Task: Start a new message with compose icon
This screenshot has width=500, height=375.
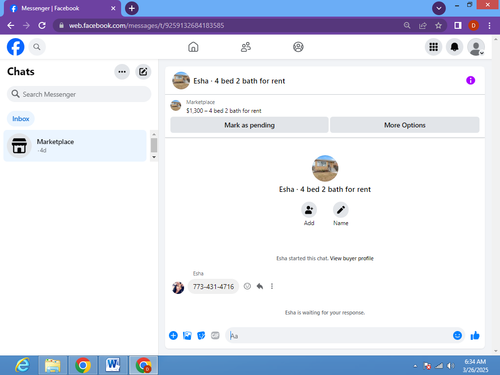Action: point(143,72)
